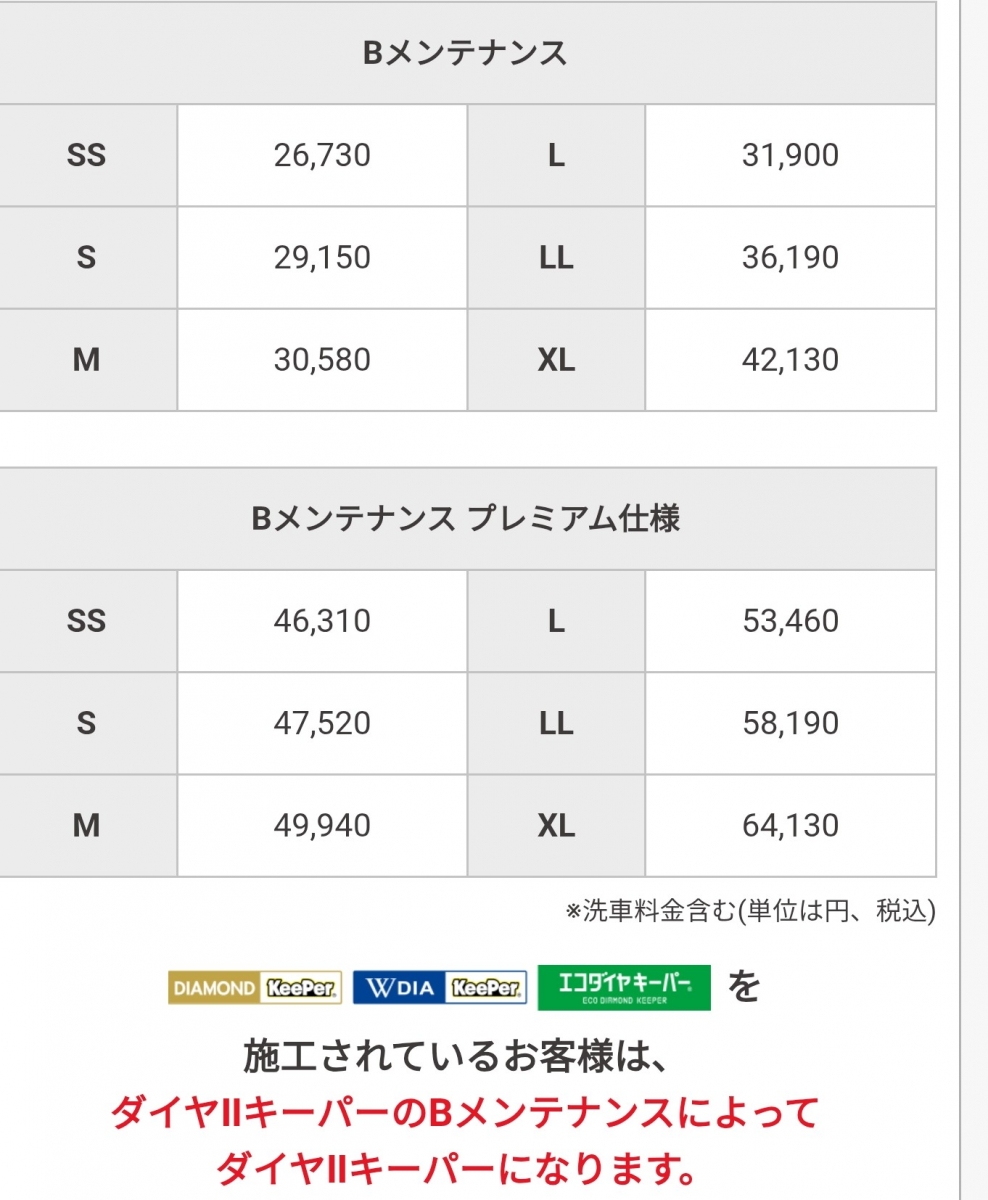Image resolution: width=988 pixels, height=1200 pixels.
Task: Tap the 36,190 price for LL size
Action: pyautogui.click(x=791, y=257)
